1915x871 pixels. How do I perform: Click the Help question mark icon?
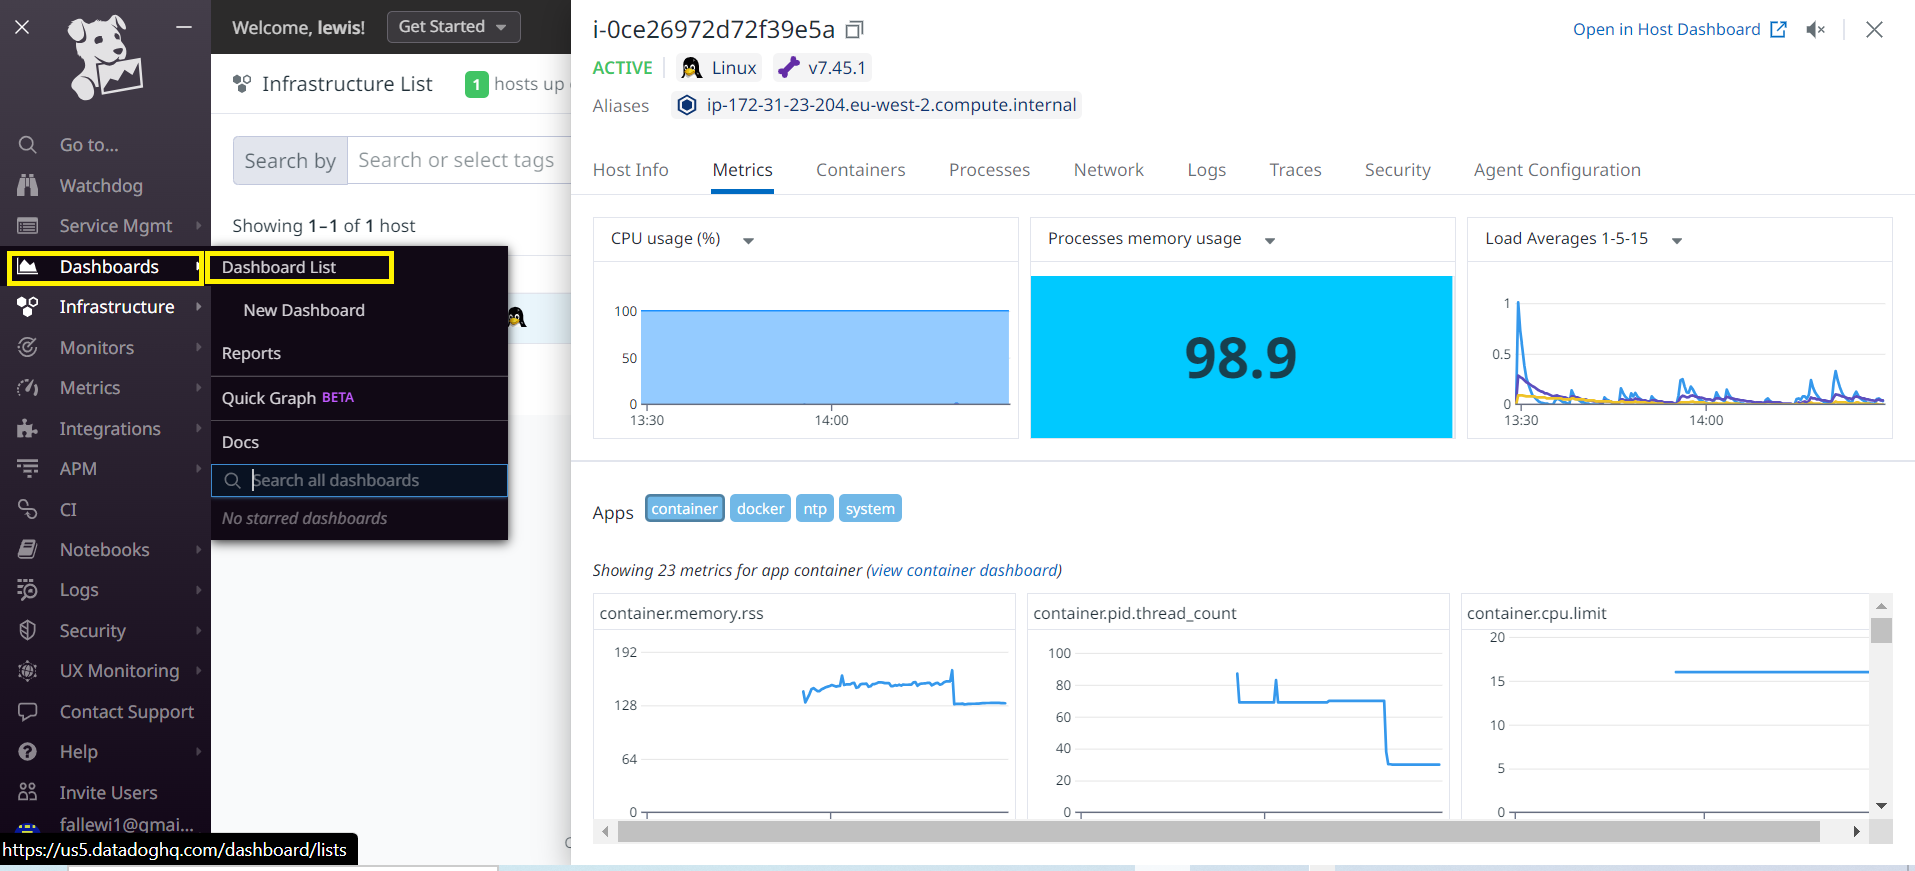(28, 752)
